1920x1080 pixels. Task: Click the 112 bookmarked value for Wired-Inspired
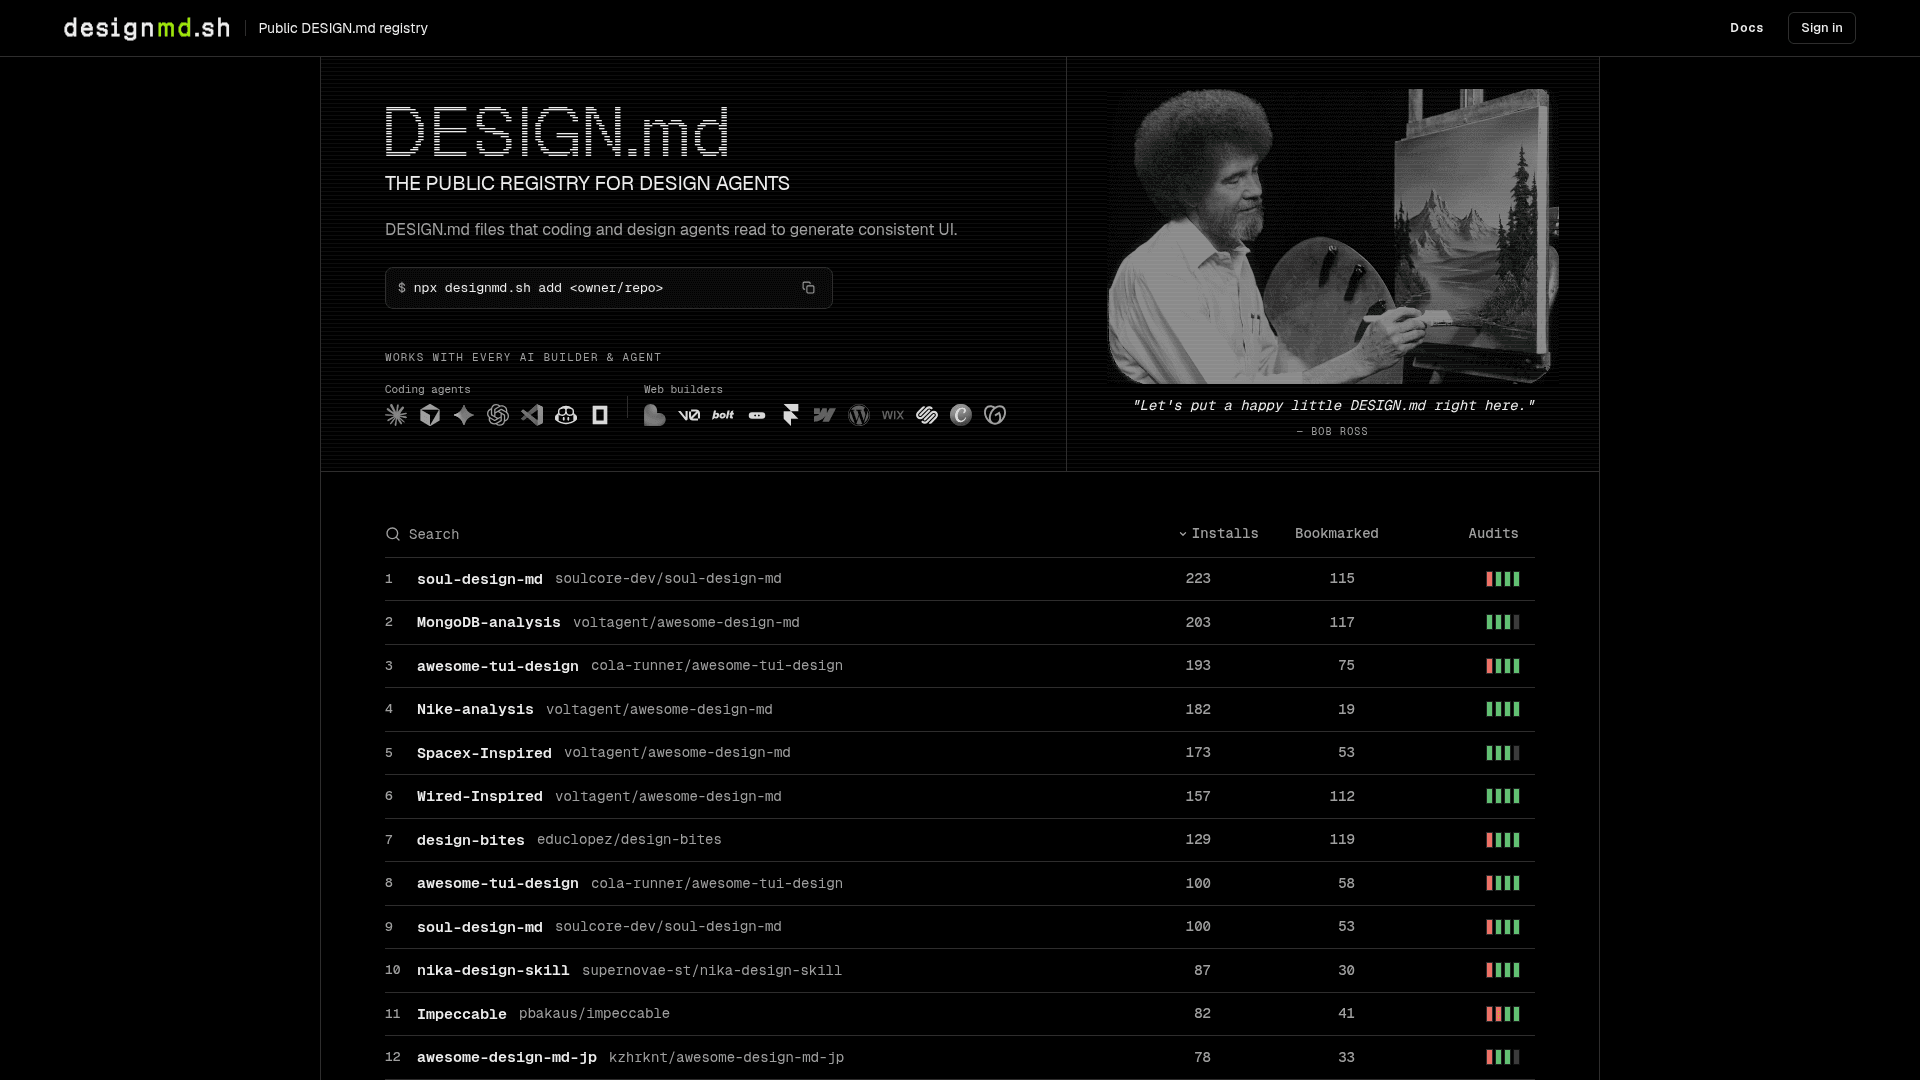click(1342, 796)
